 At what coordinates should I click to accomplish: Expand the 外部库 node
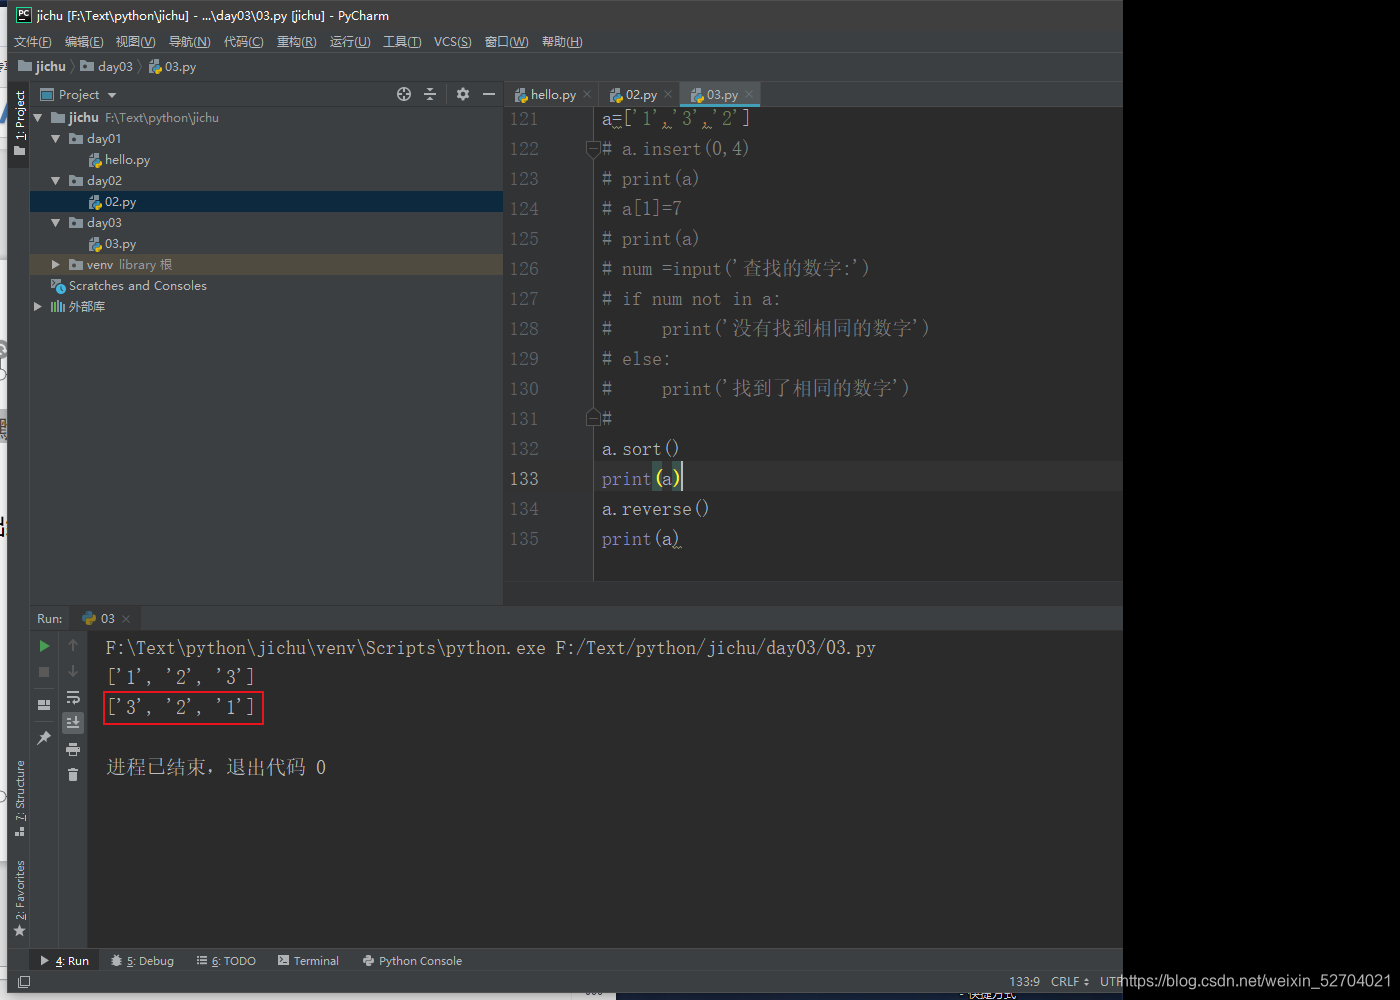(38, 306)
